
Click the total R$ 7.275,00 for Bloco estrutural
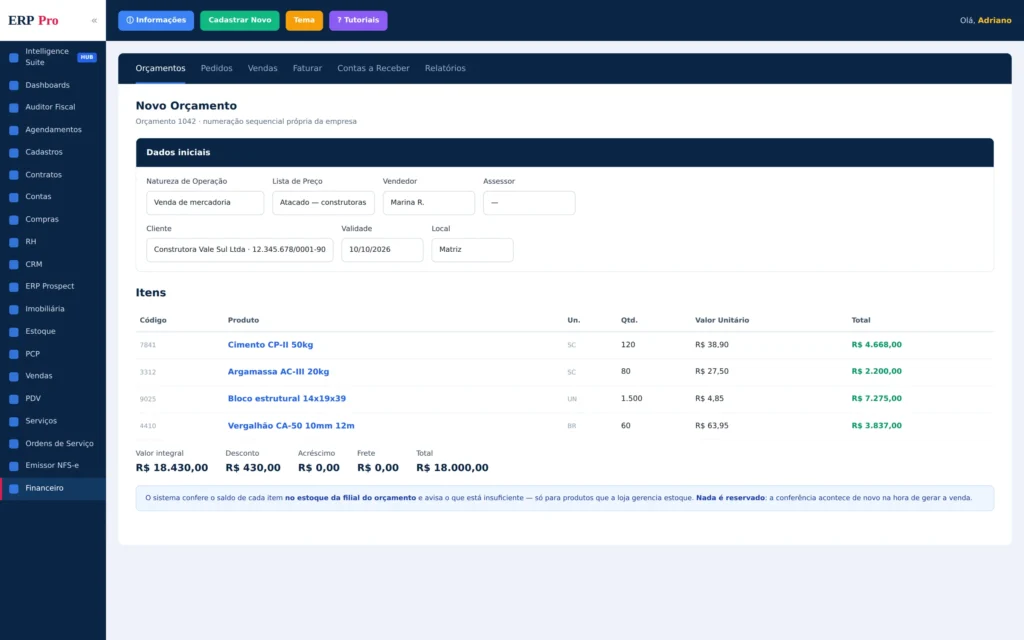876,398
